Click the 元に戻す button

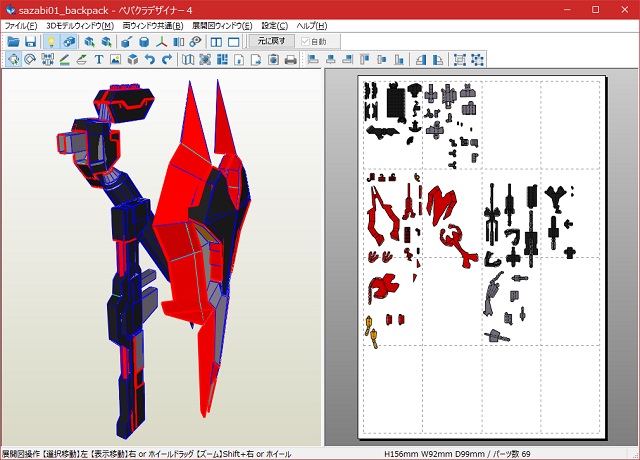[271, 41]
